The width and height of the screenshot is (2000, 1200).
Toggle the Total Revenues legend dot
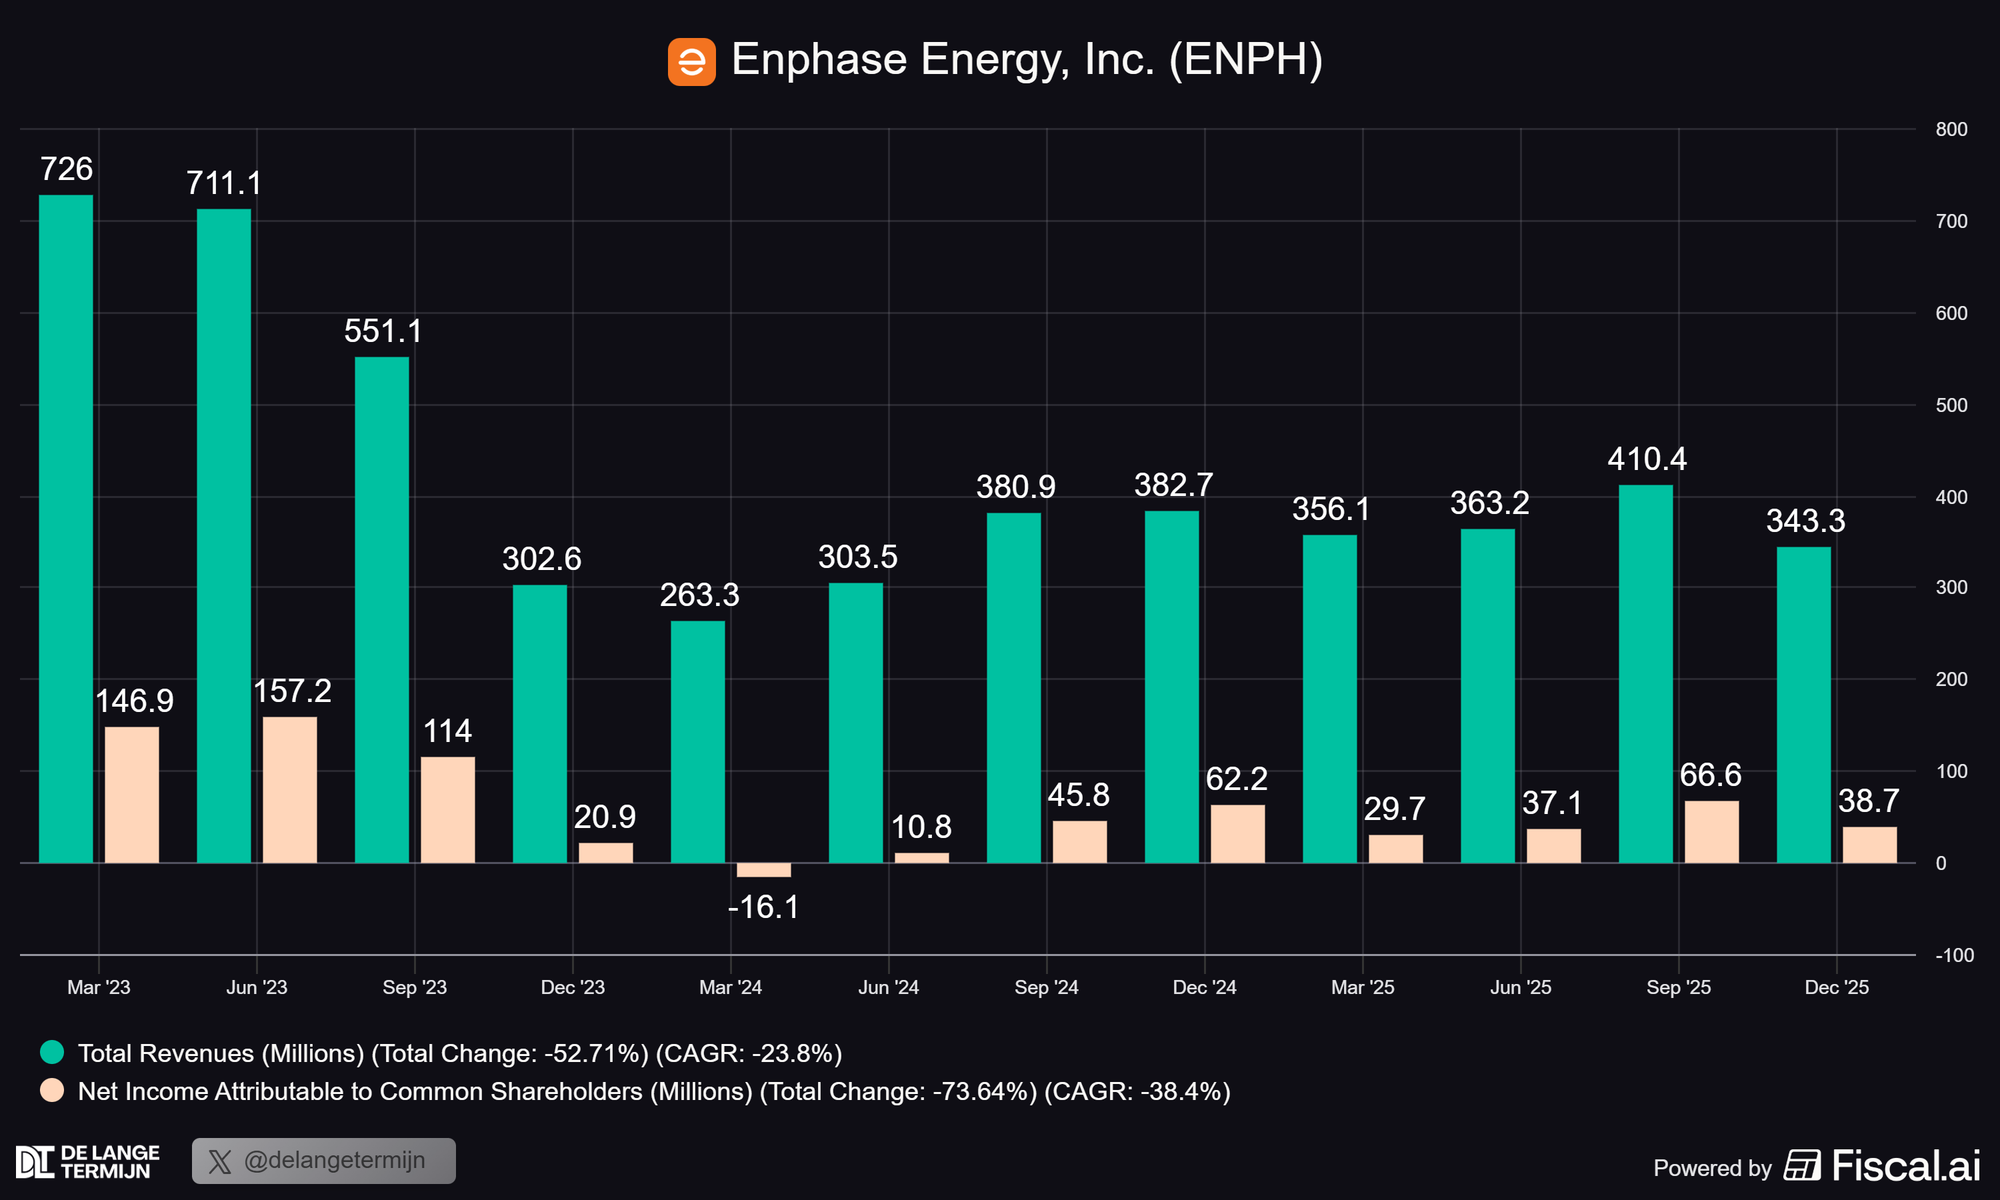click(x=52, y=1052)
